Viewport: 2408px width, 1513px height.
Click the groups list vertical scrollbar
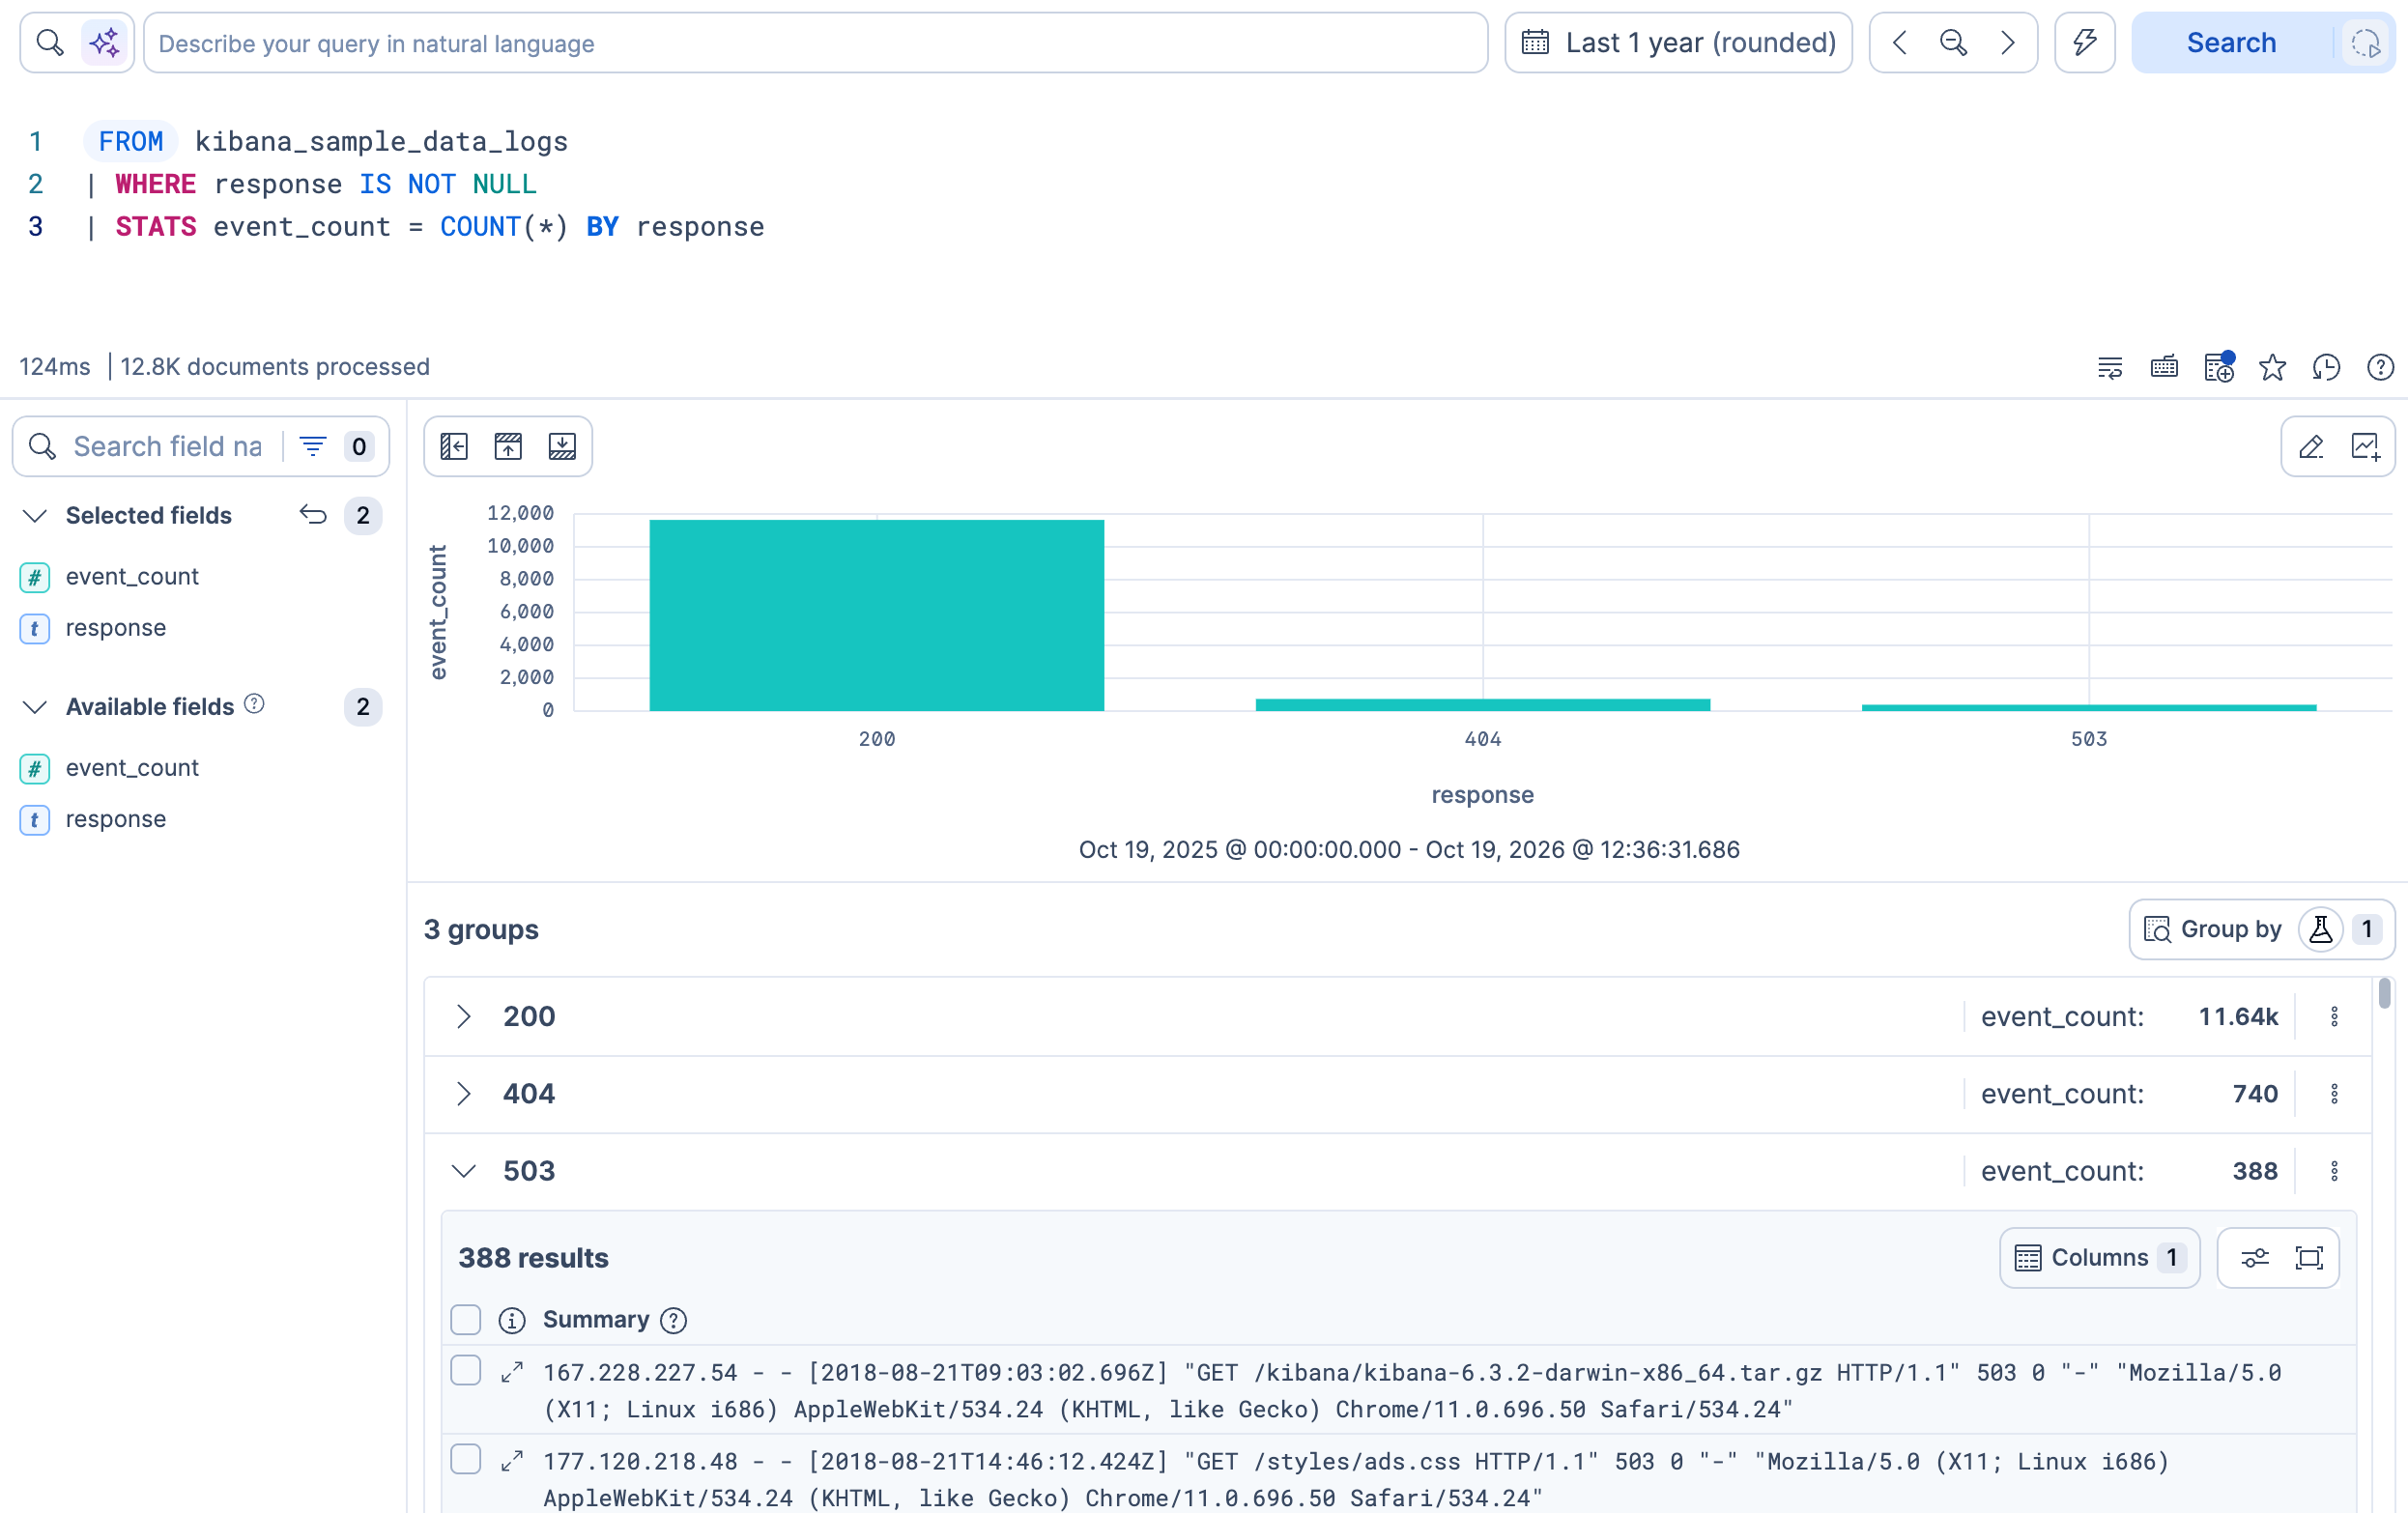click(x=2384, y=993)
